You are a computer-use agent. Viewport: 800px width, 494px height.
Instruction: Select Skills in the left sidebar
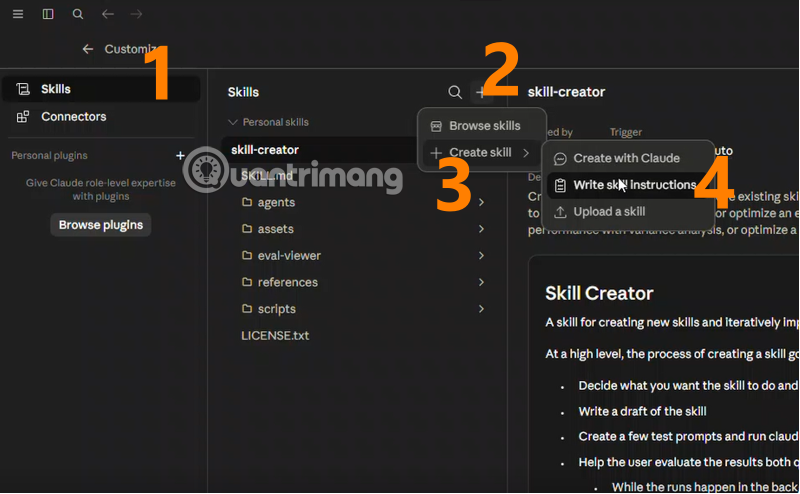pyautogui.click(x=101, y=89)
